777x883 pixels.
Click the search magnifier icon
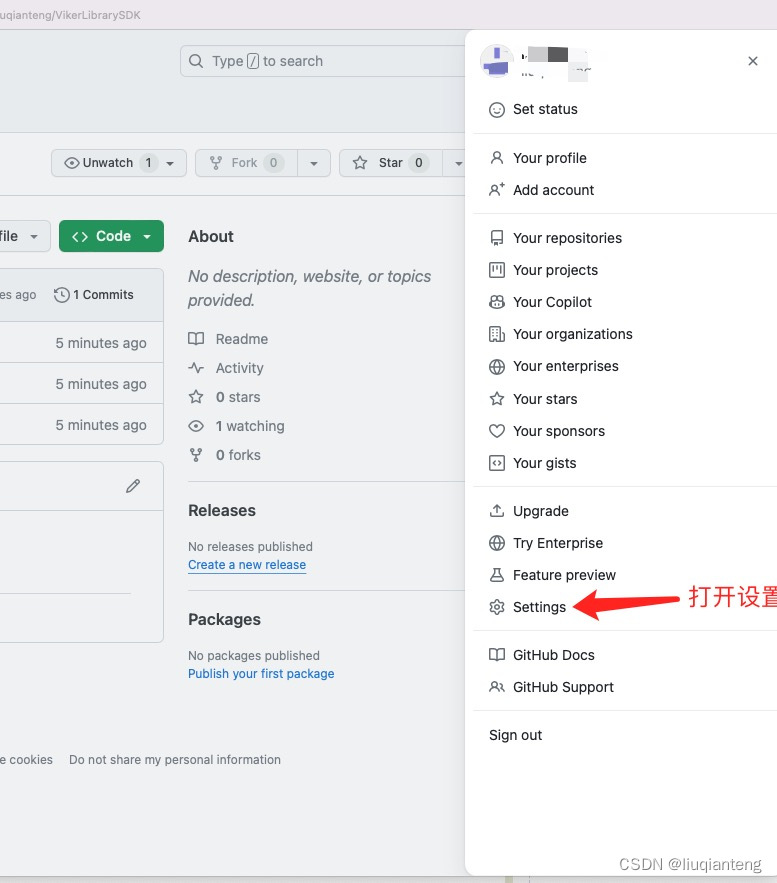[195, 61]
